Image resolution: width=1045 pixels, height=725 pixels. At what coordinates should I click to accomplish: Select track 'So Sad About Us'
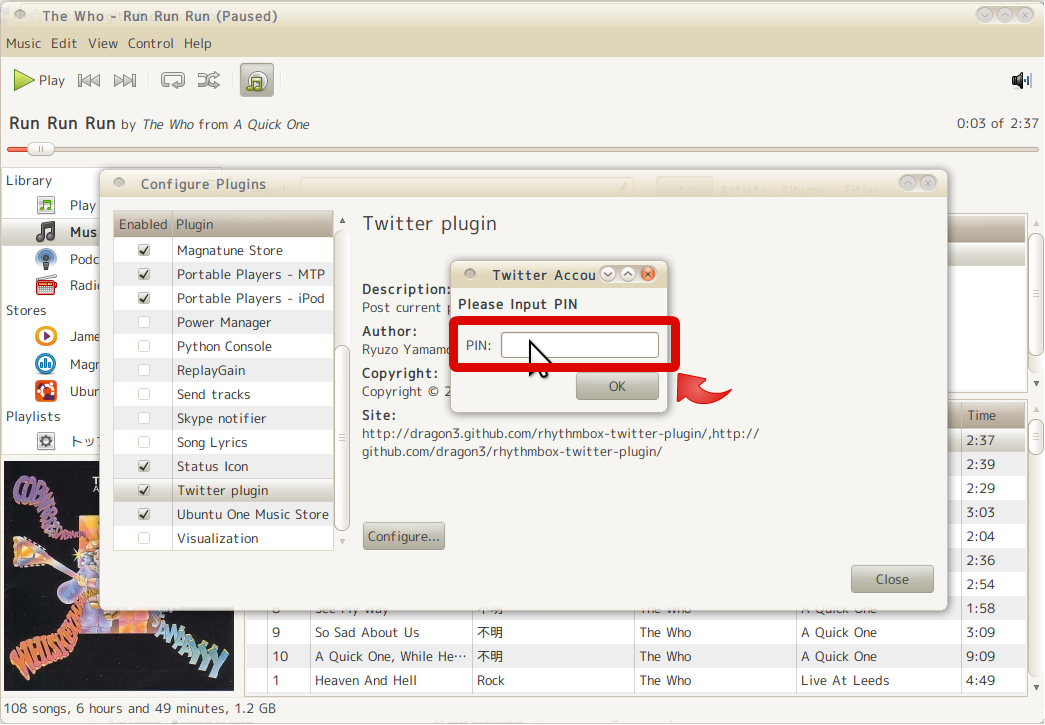click(x=367, y=632)
